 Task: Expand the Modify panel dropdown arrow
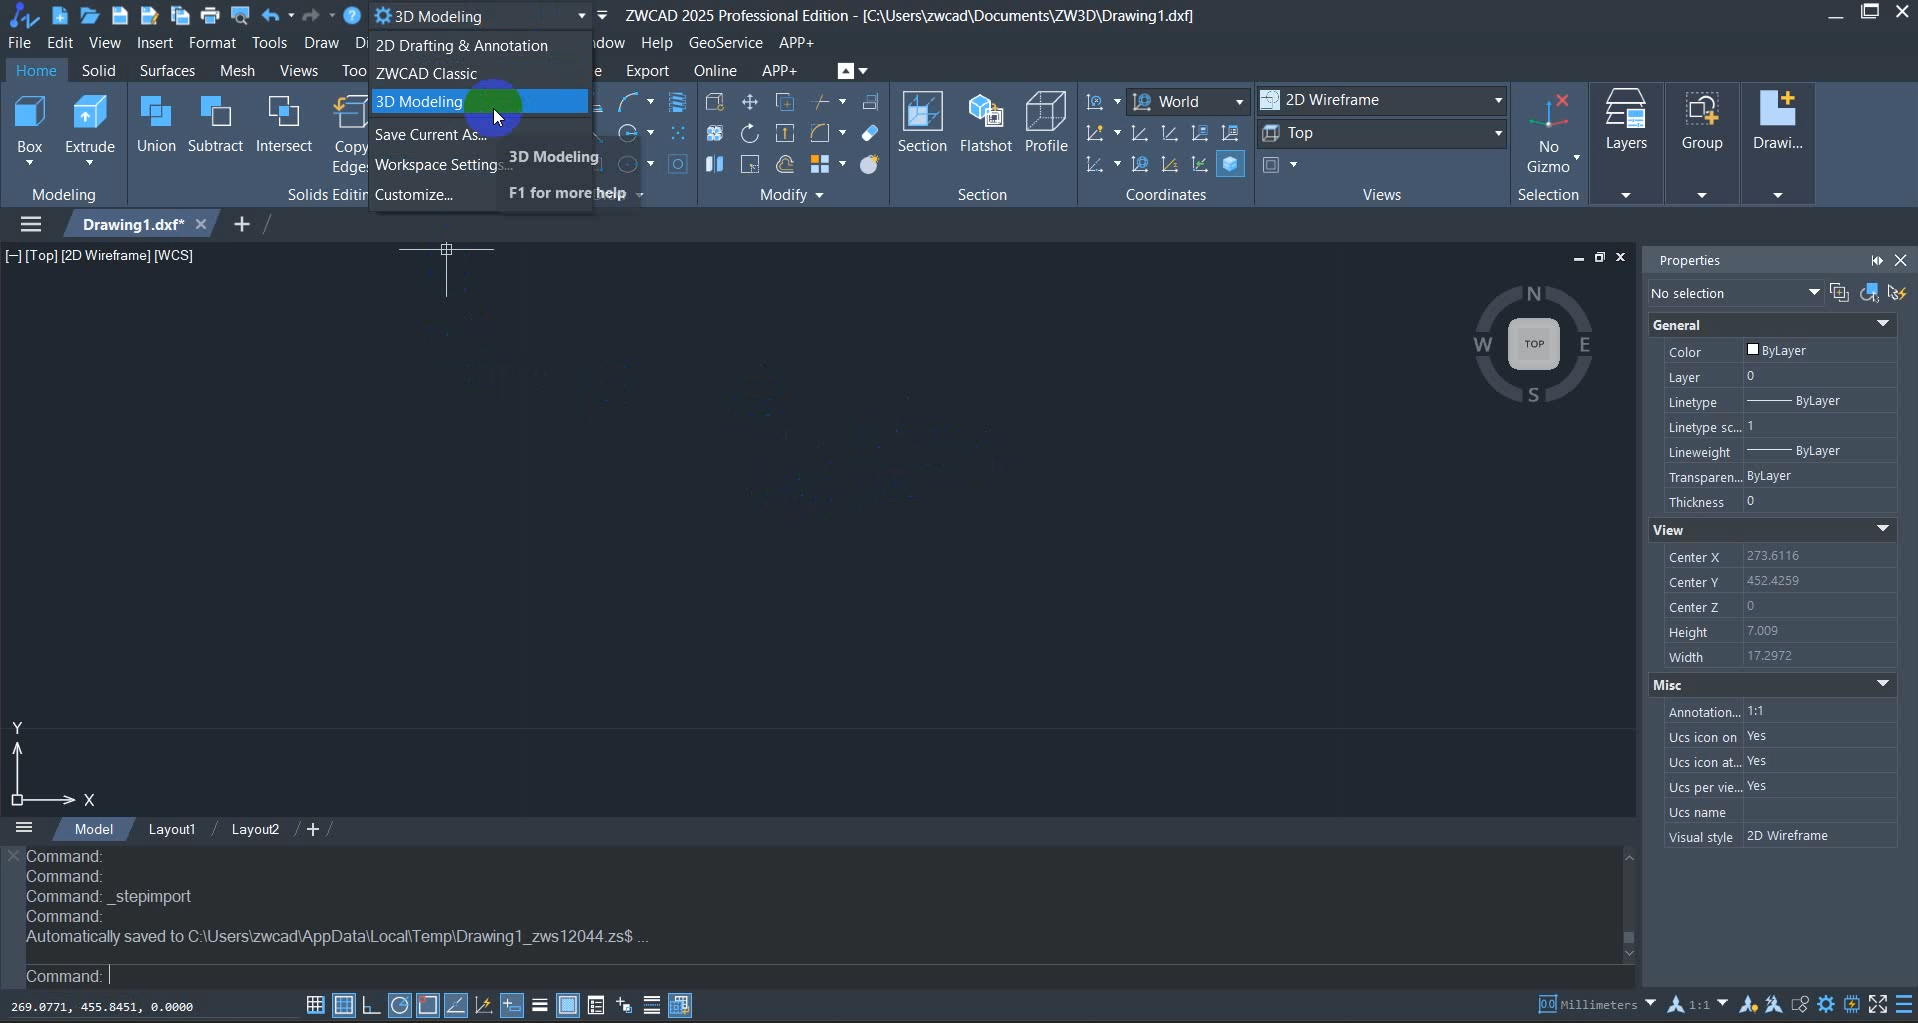819,195
